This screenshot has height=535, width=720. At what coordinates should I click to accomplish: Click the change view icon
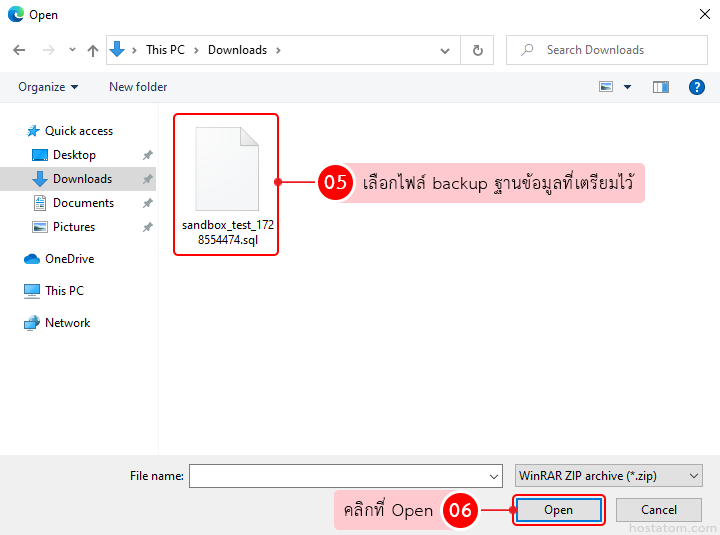point(606,87)
